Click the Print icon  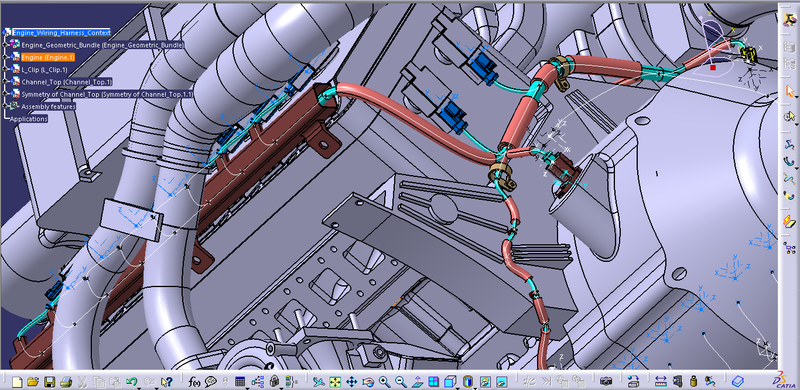[66, 381]
